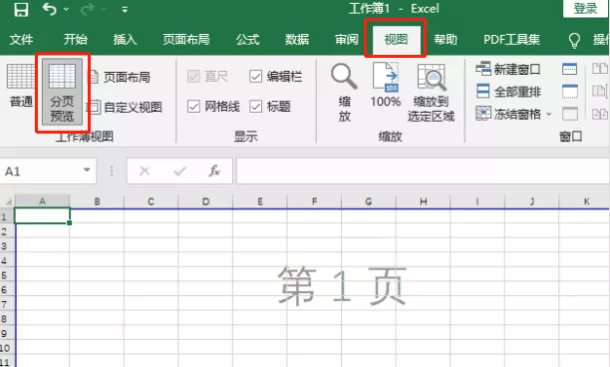
Task: Open a New Window (新建窗口)
Action: click(508, 69)
